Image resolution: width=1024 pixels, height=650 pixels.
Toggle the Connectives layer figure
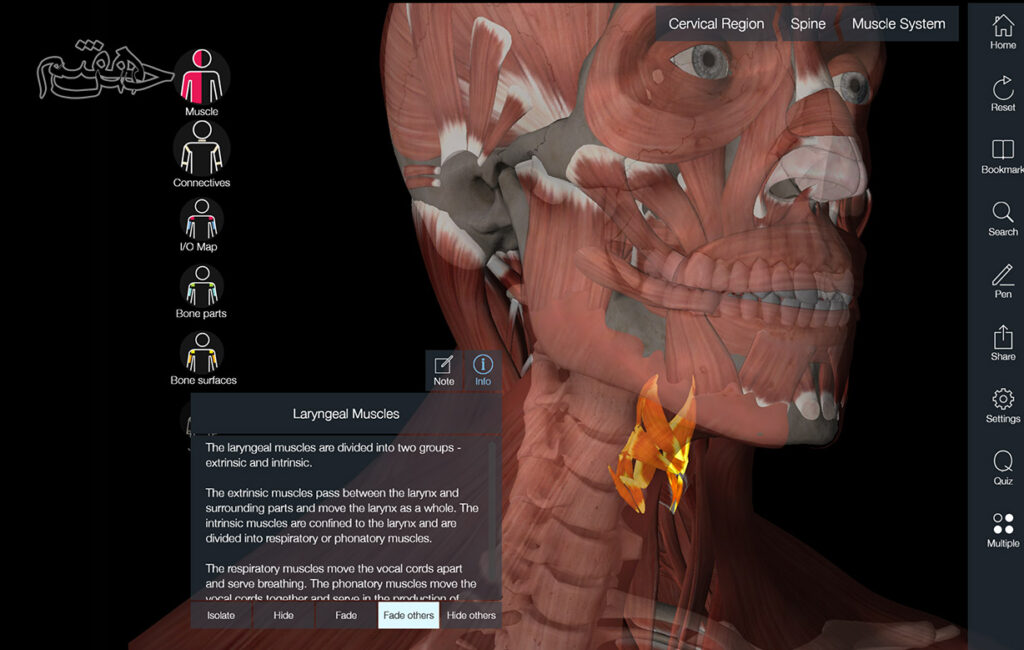click(201, 148)
